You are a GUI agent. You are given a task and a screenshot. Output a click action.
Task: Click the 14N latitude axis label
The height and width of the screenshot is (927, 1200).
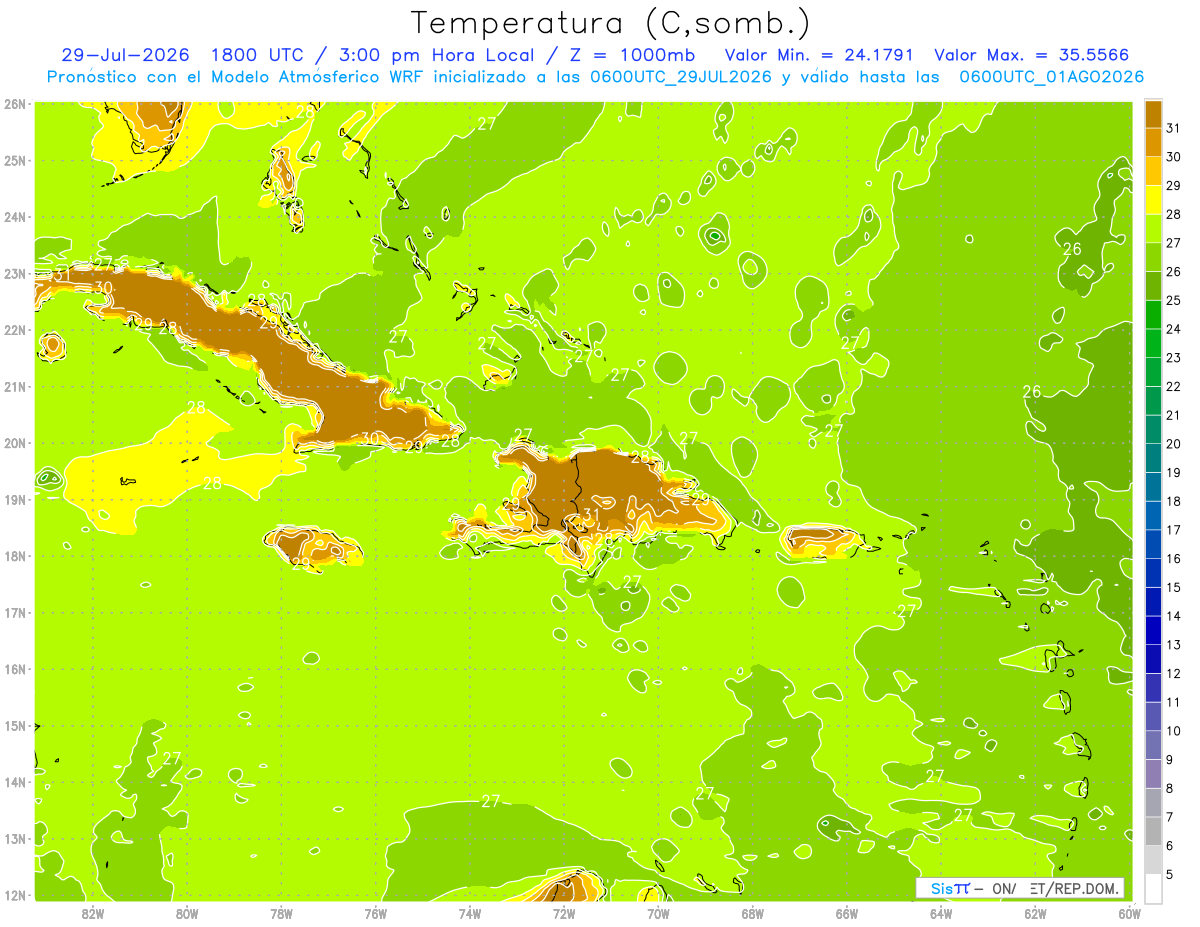tap(15, 782)
